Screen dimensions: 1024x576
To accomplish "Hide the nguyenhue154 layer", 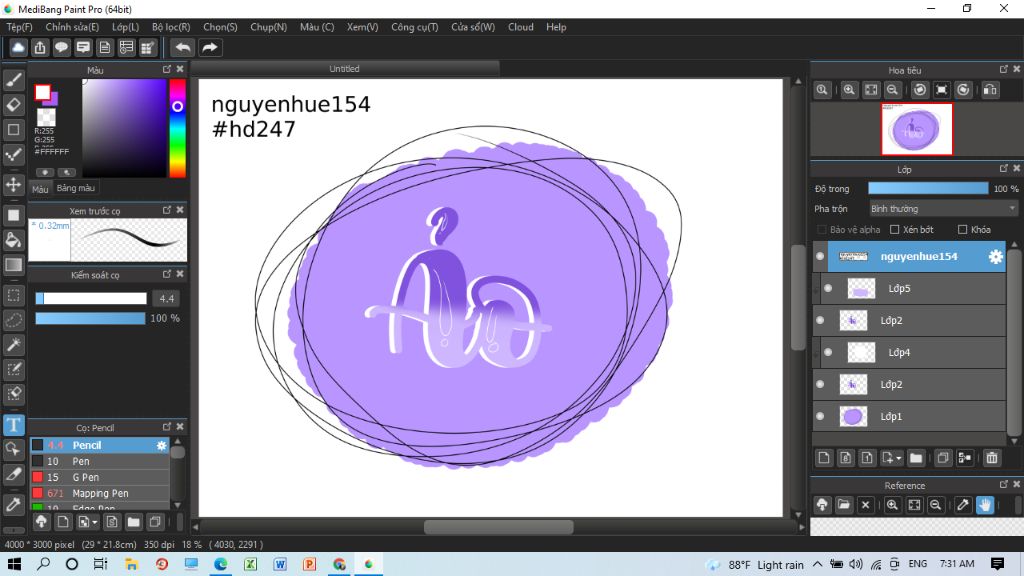I will [820, 257].
